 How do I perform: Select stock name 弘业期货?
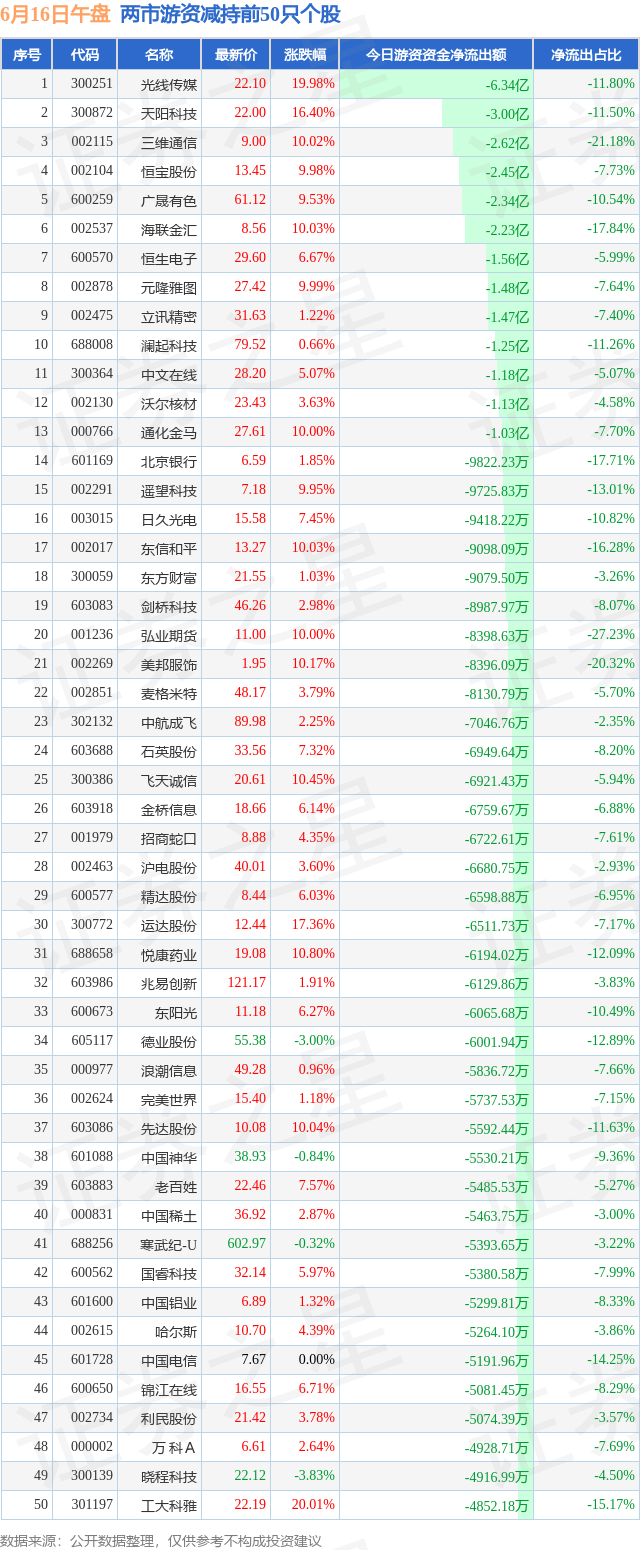point(169,635)
